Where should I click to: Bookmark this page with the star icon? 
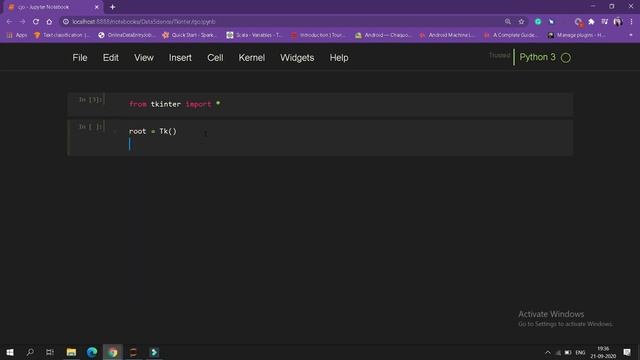point(521,22)
